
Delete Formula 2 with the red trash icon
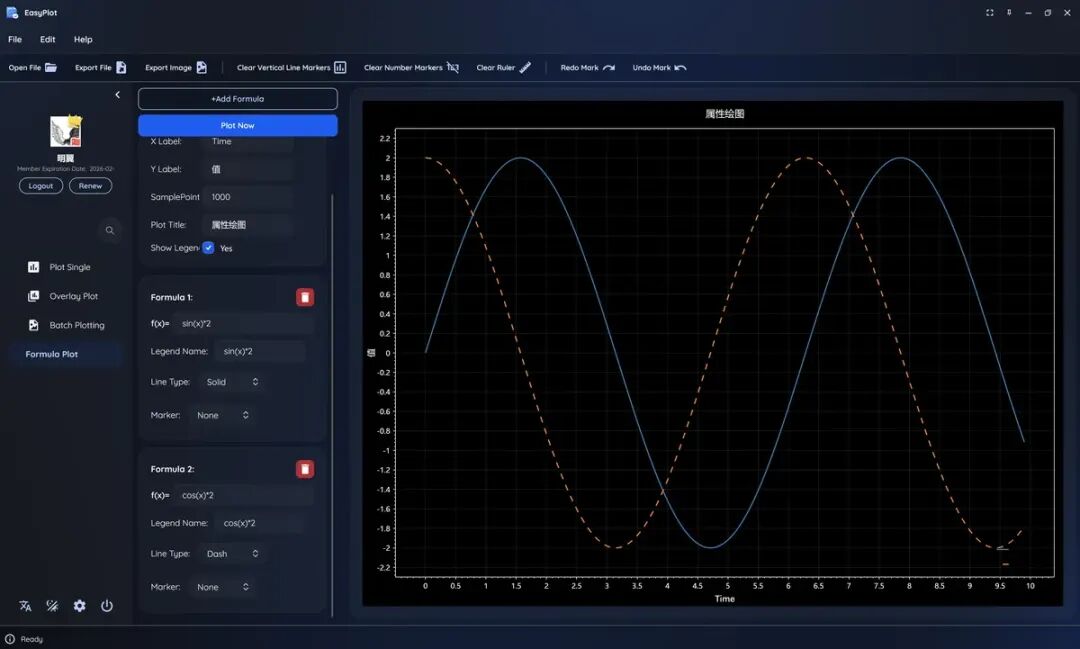point(305,469)
